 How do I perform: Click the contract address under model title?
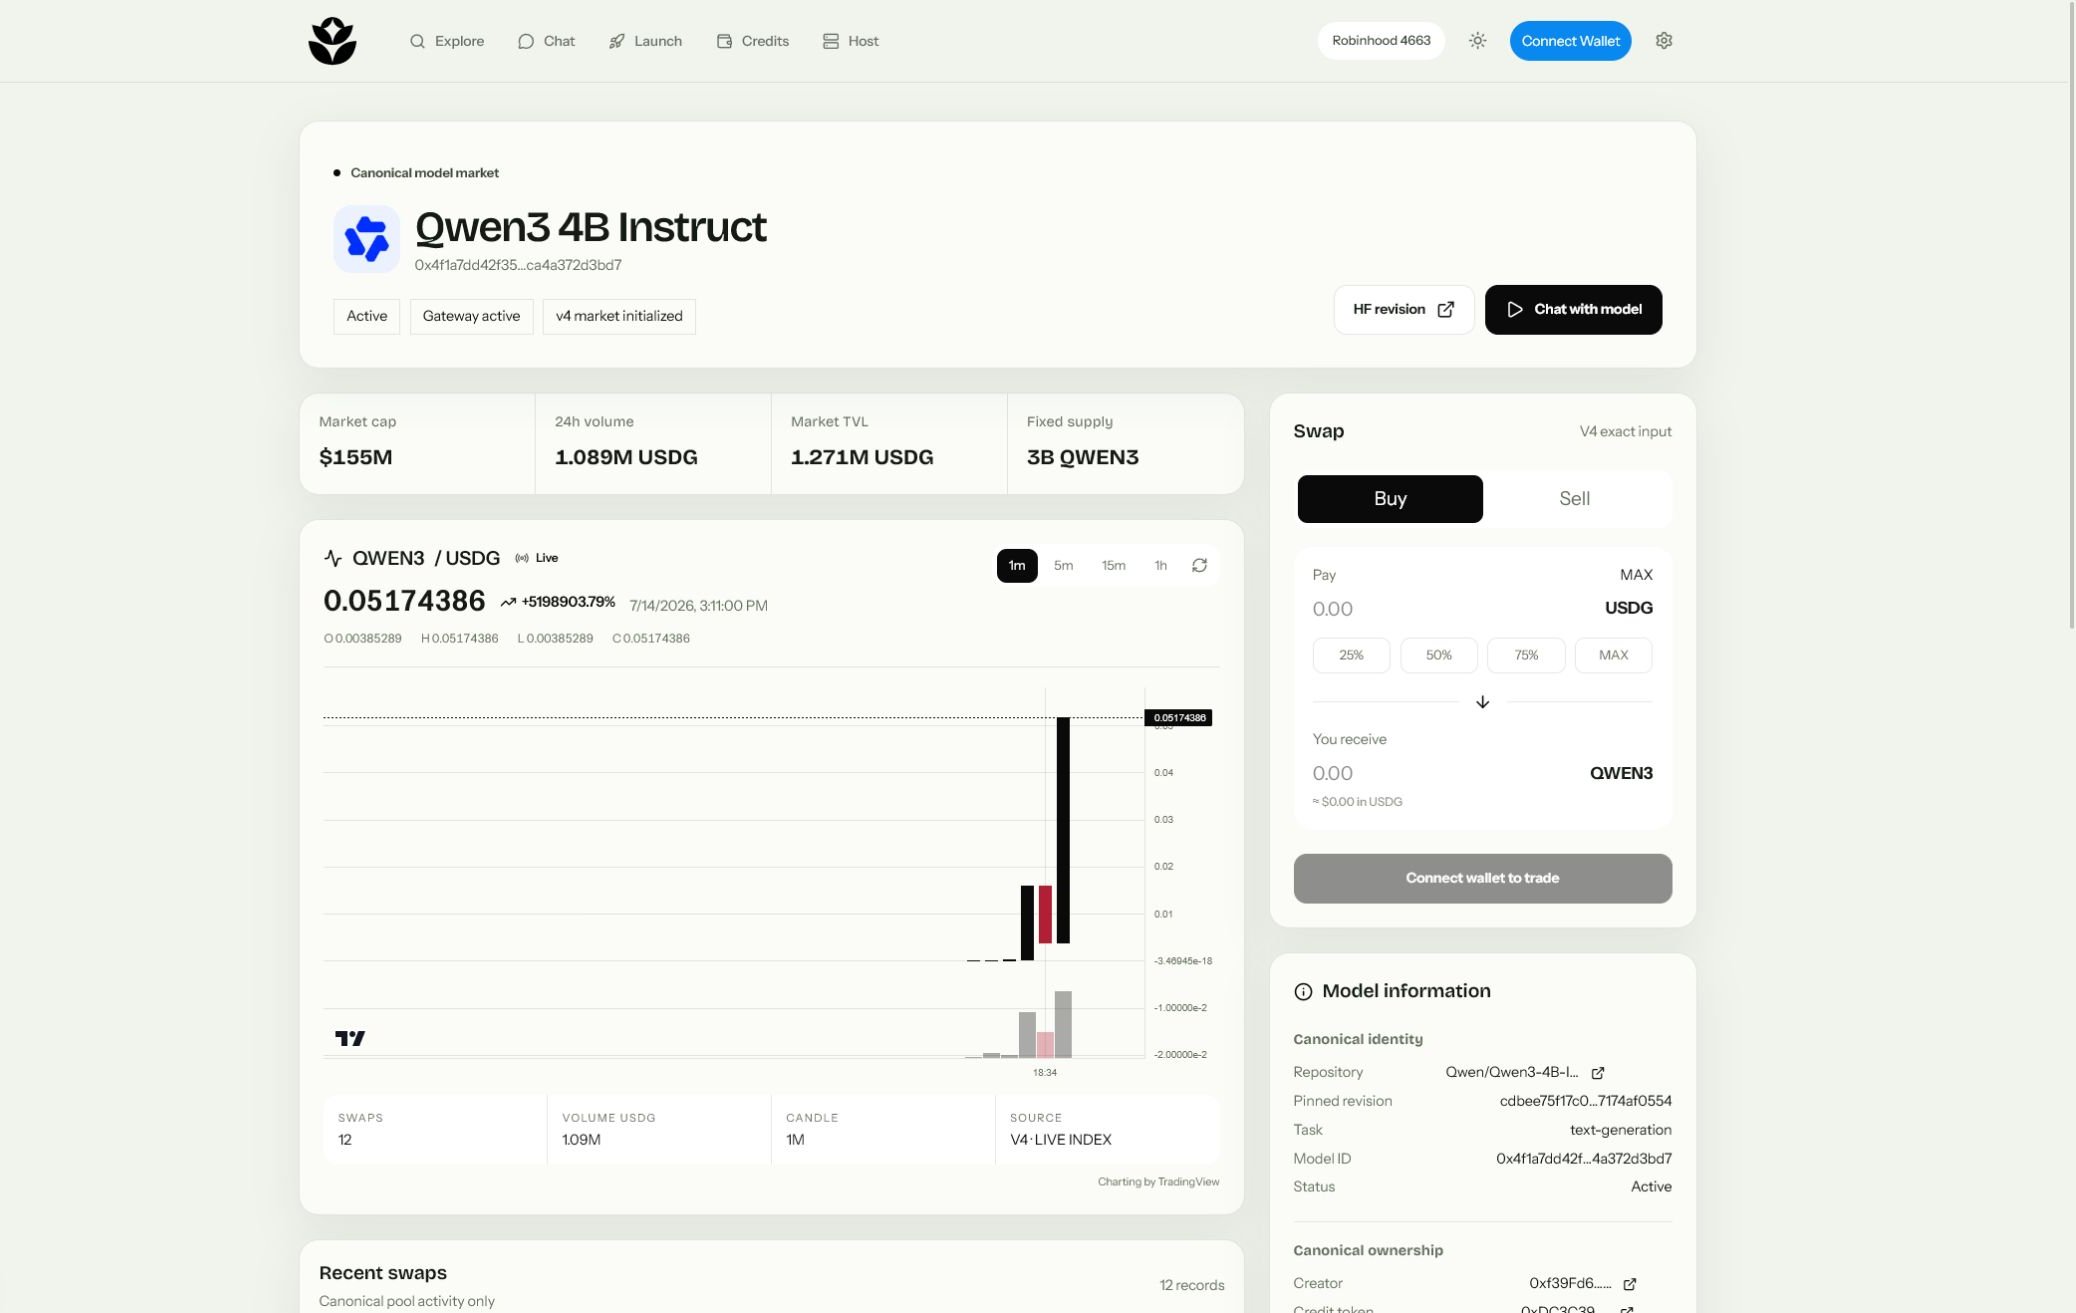pos(518,265)
